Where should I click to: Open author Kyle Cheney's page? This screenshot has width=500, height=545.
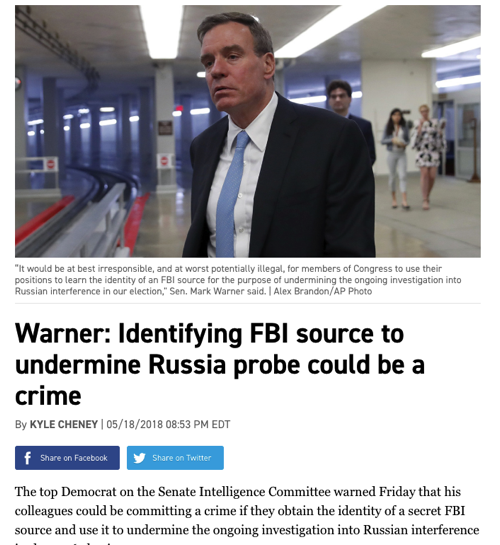tap(64, 424)
